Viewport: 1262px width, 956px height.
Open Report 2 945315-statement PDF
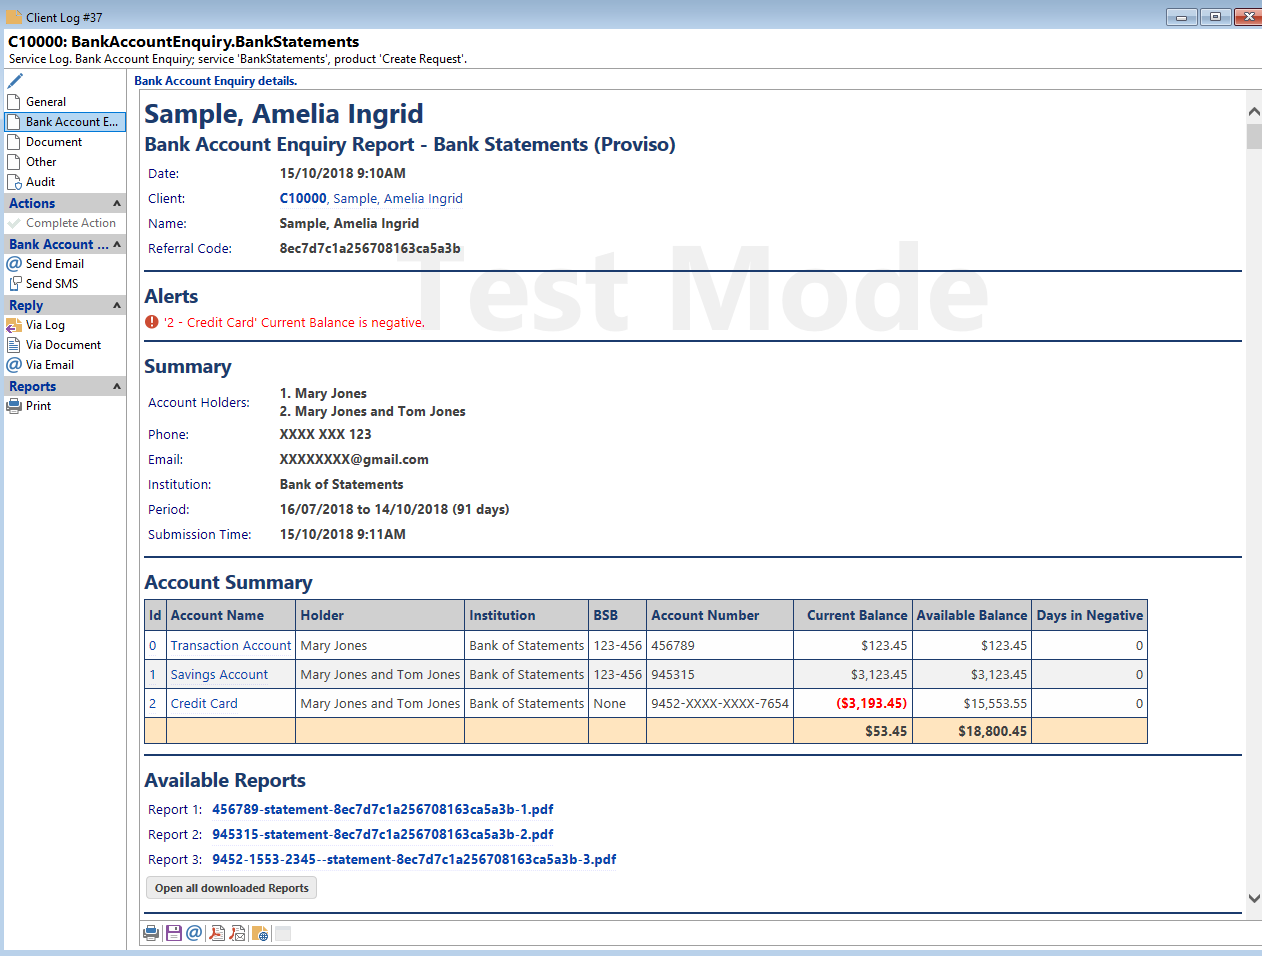[382, 834]
